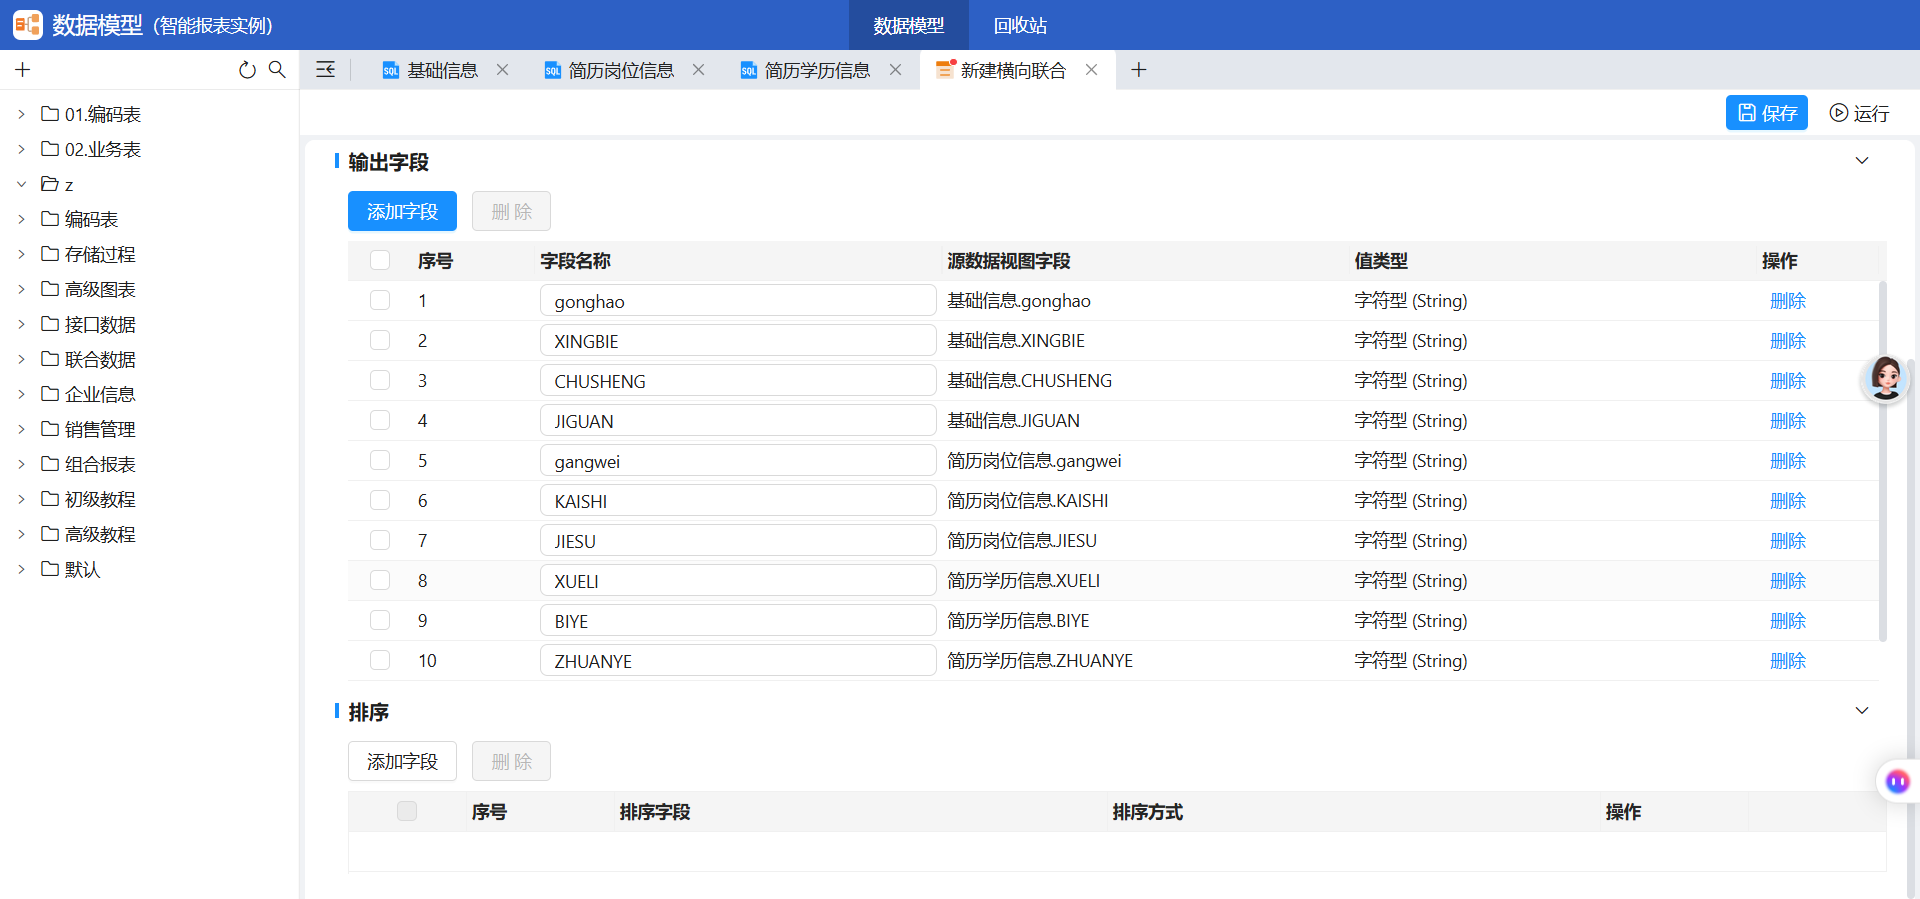Open the assistant avatar icon
Image resolution: width=1920 pixels, height=899 pixels.
[1886, 379]
